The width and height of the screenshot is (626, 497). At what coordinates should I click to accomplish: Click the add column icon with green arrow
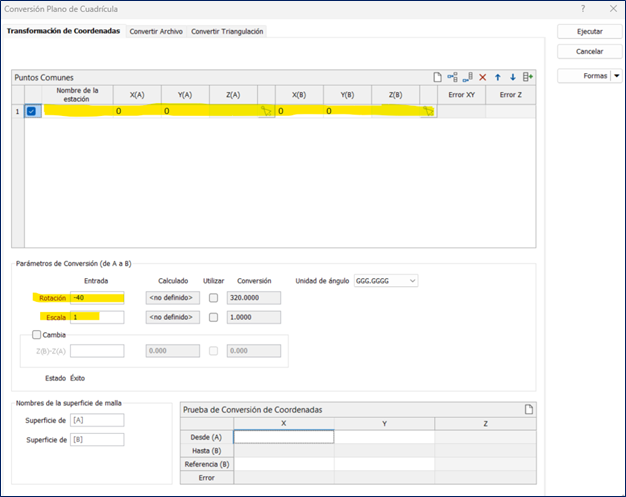tap(528, 77)
